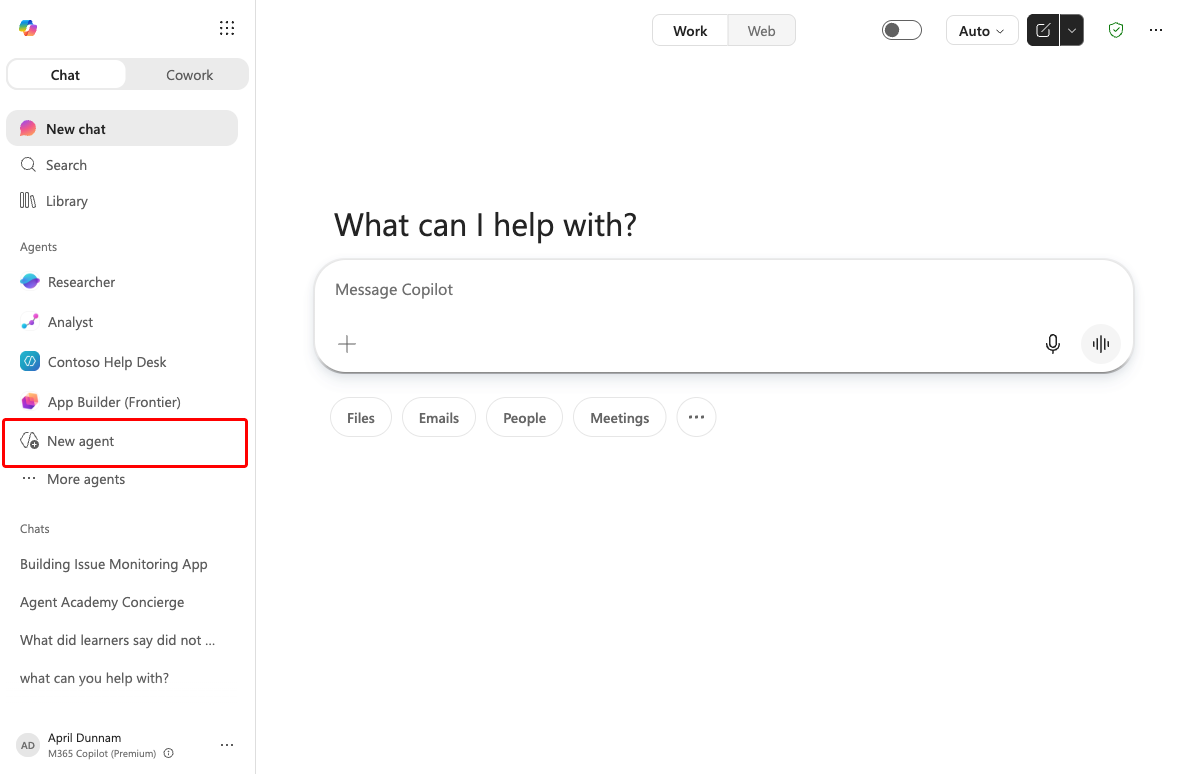Open the Building Issue Monitoring App chat
This screenshot has height=774, width=1192.
(x=114, y=564)
